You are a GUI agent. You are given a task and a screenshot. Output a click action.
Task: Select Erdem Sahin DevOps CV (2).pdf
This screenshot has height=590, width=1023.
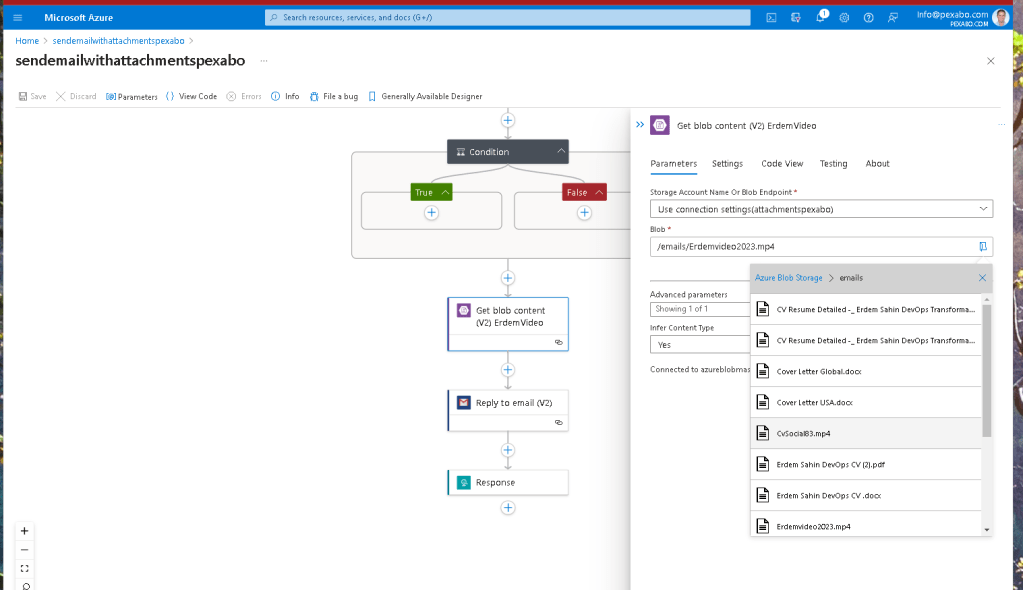(x=866, y=465)
